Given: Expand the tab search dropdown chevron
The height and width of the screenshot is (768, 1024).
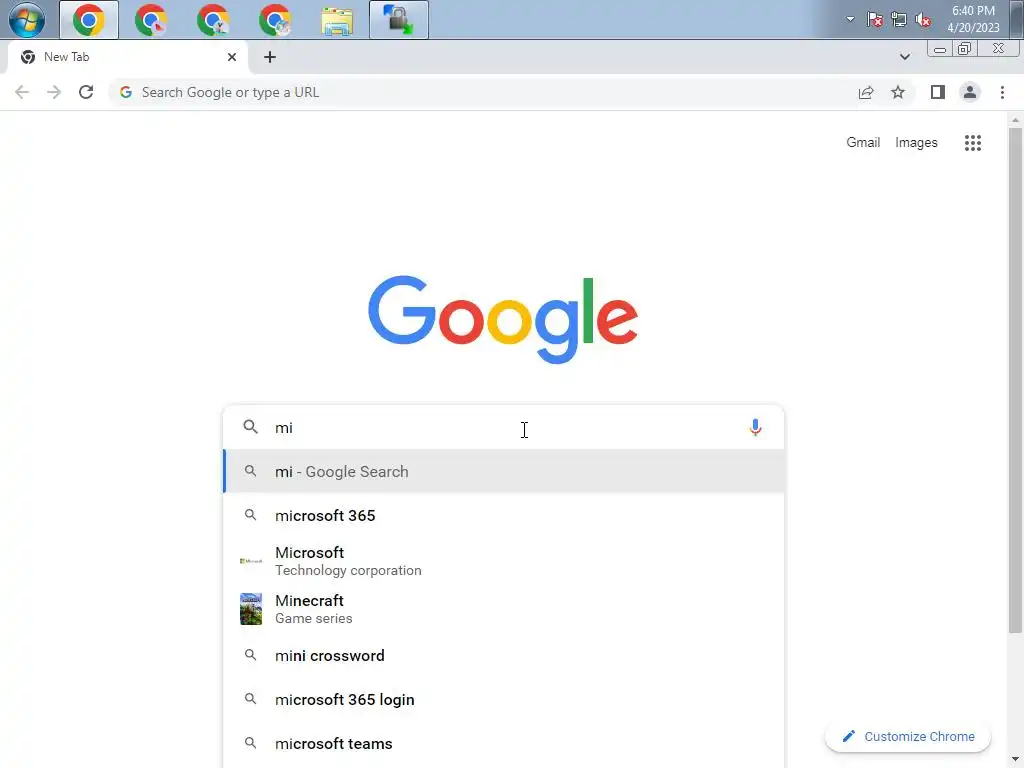Looking at the screenshot, I should point(904,57).
